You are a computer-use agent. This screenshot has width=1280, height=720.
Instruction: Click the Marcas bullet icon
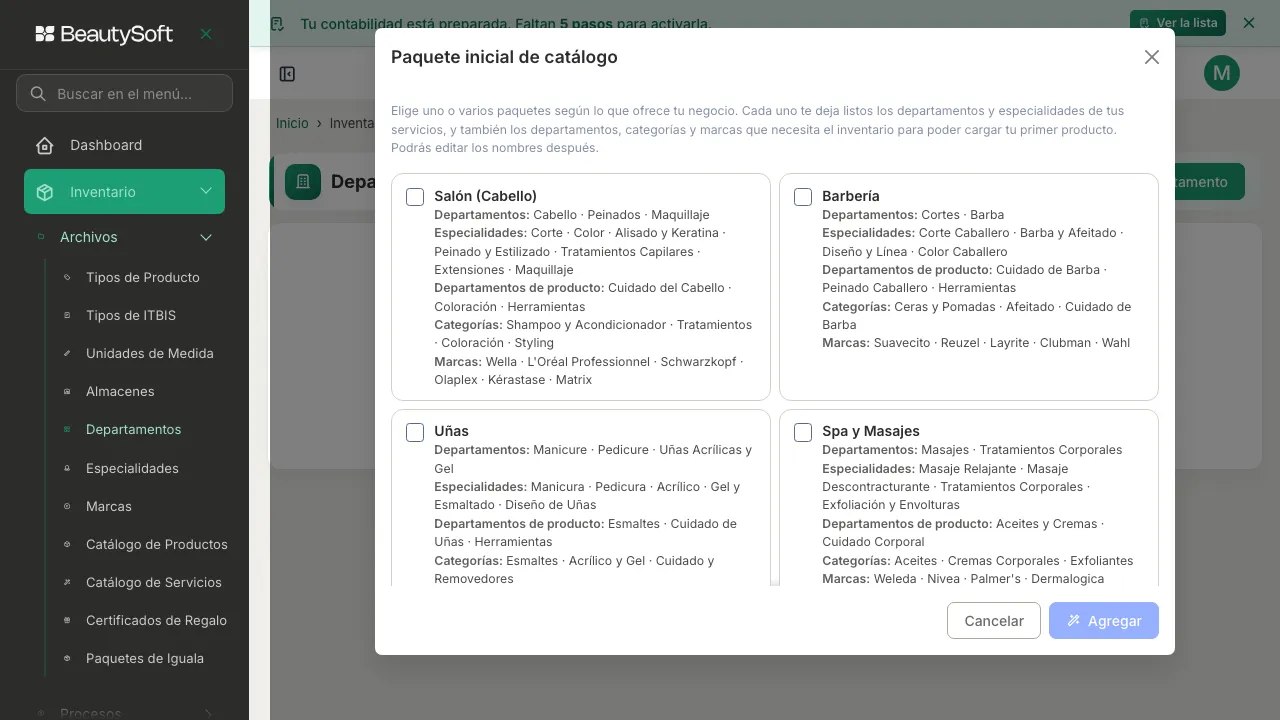click(67, 506)
